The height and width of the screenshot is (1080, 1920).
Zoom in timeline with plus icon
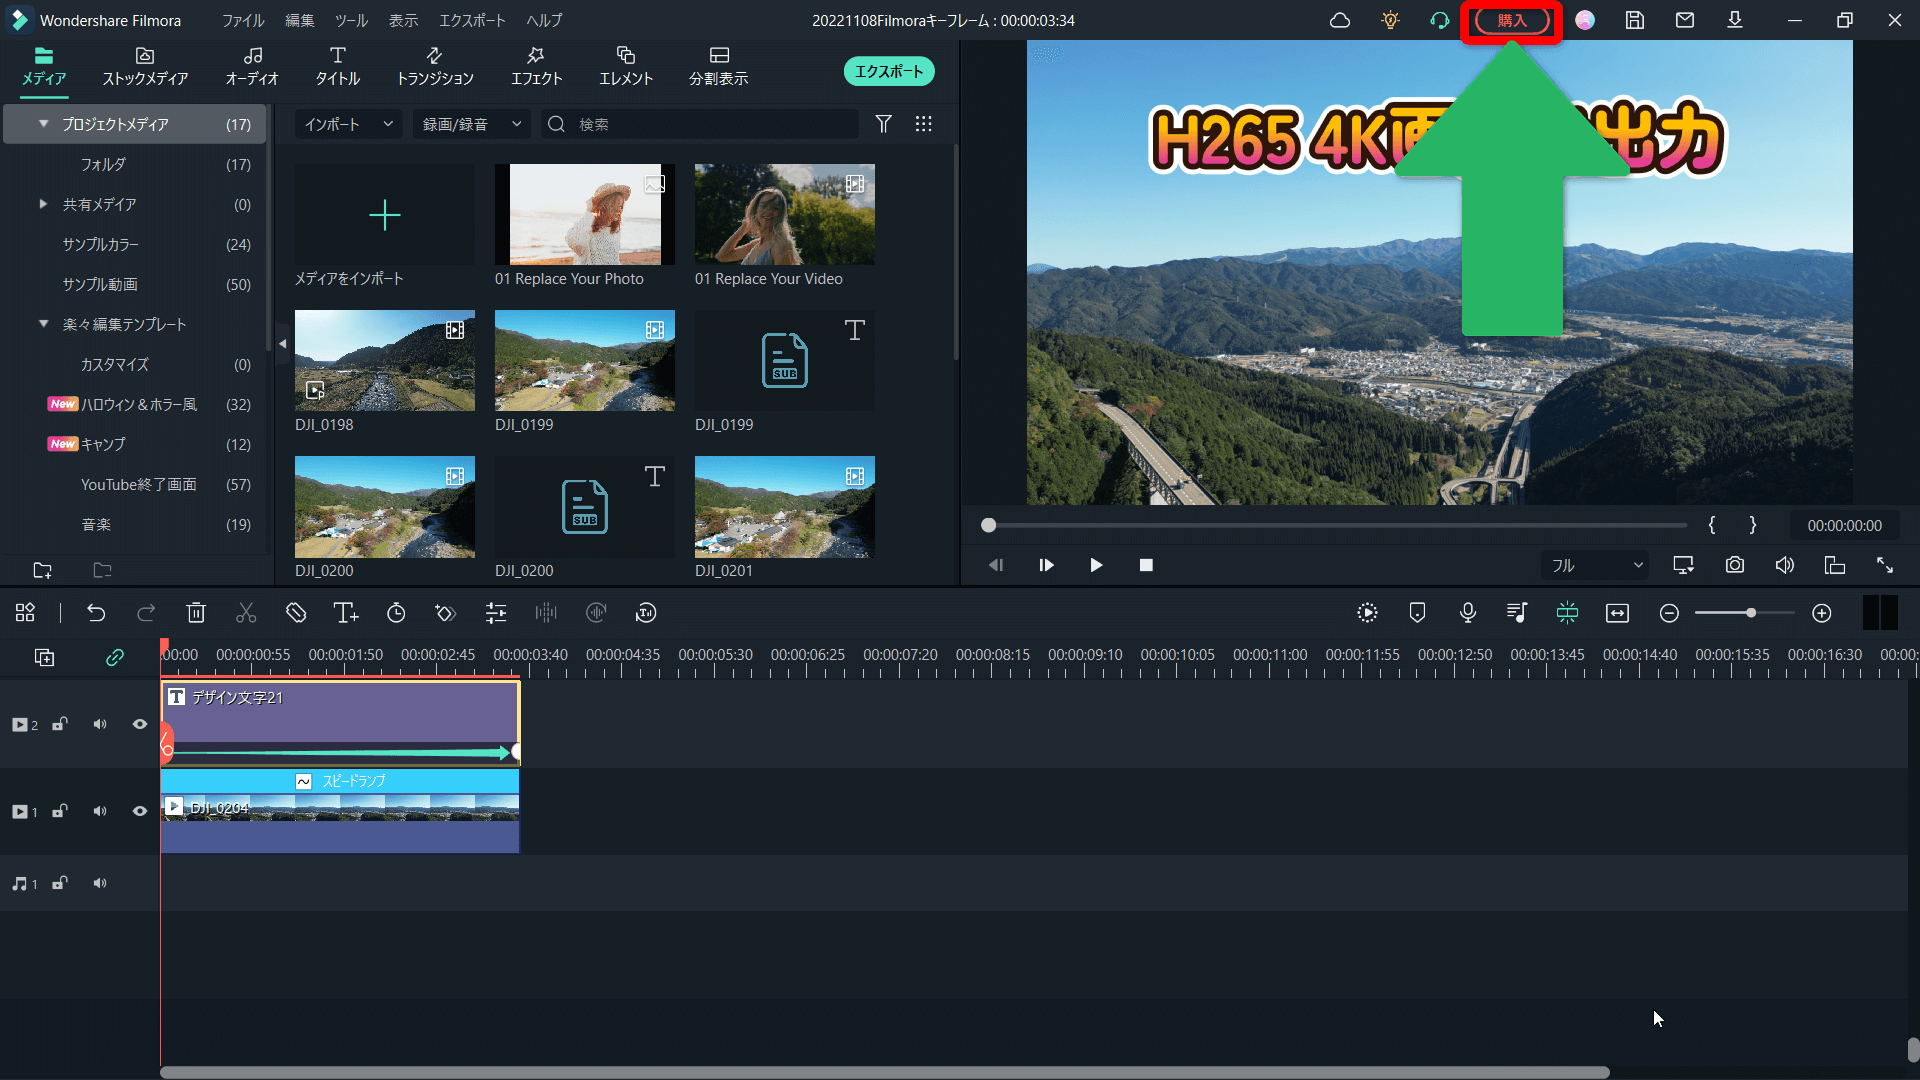coord(1822,613)
